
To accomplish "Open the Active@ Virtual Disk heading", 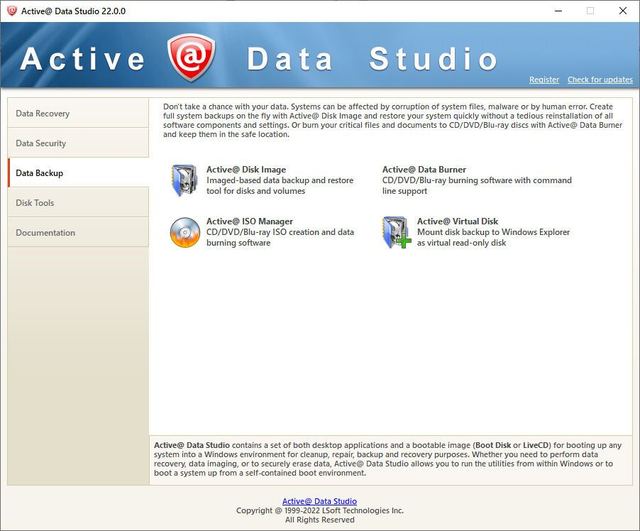I will tap(457, 221).
